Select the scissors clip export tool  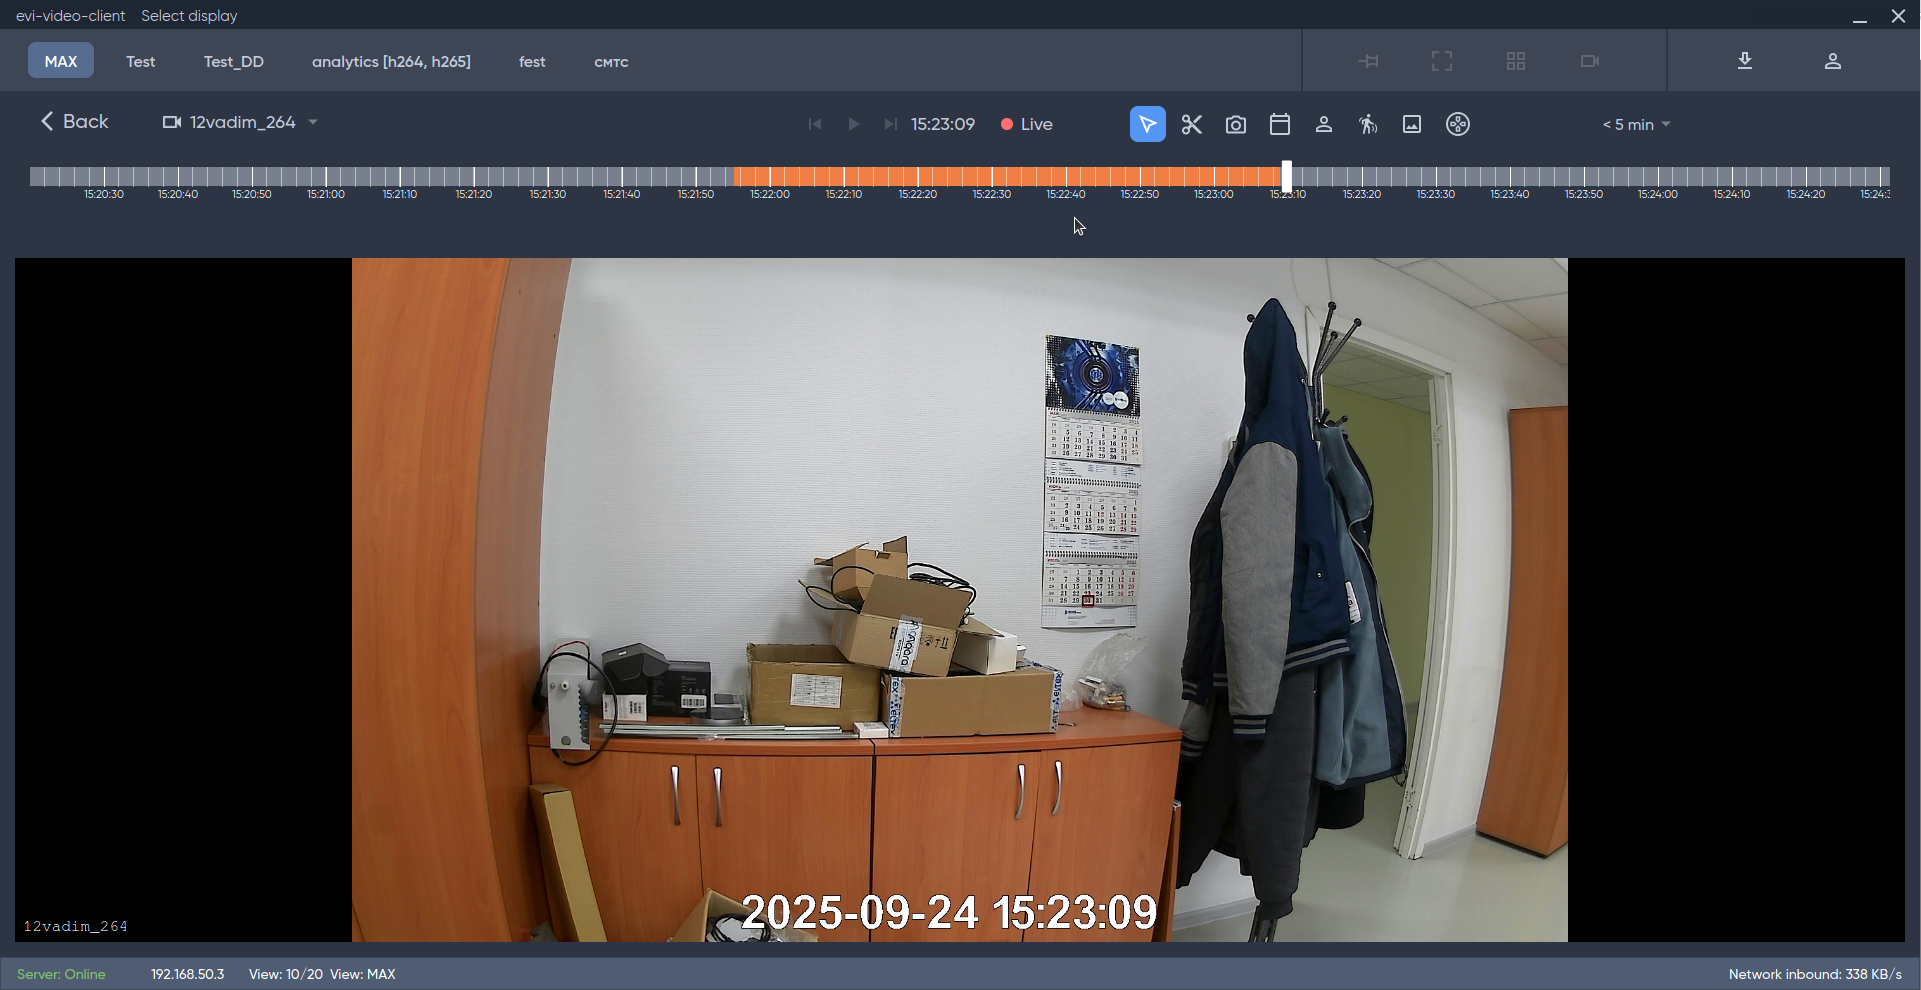1191,124
